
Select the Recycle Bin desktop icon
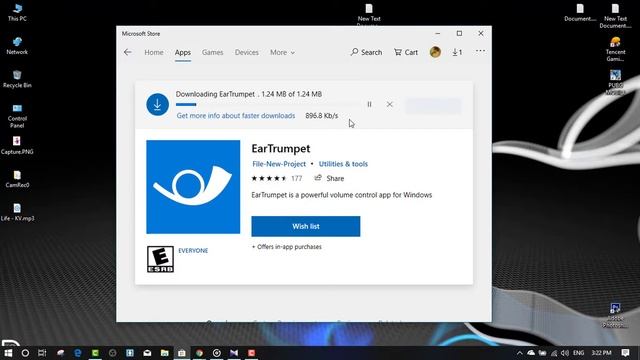[17, 80]
